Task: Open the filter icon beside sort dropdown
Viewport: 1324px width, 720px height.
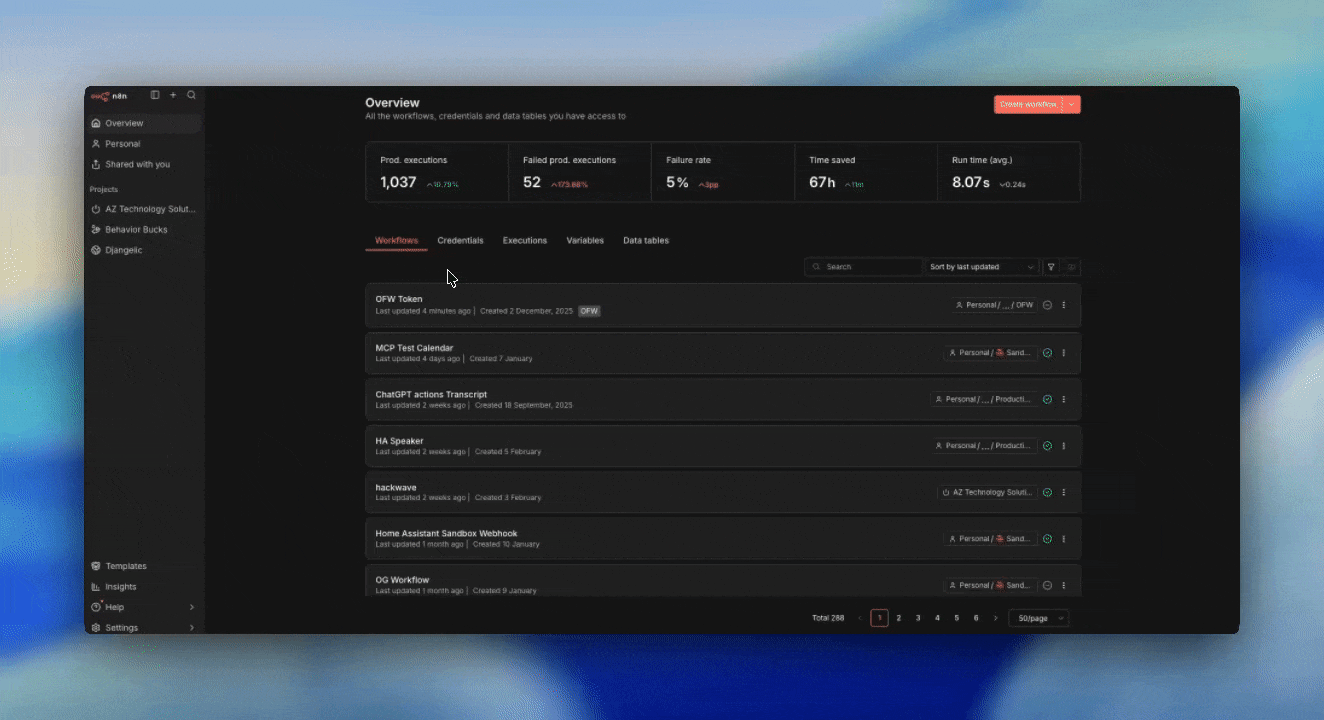Action: click(1051, 267)
